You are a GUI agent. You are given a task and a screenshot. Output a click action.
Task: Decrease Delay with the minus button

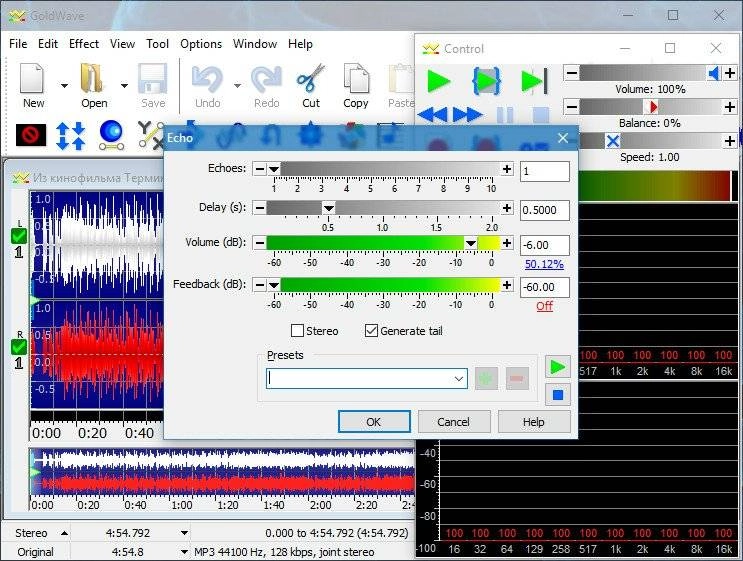pyautogui.click(x=260, y=208)
